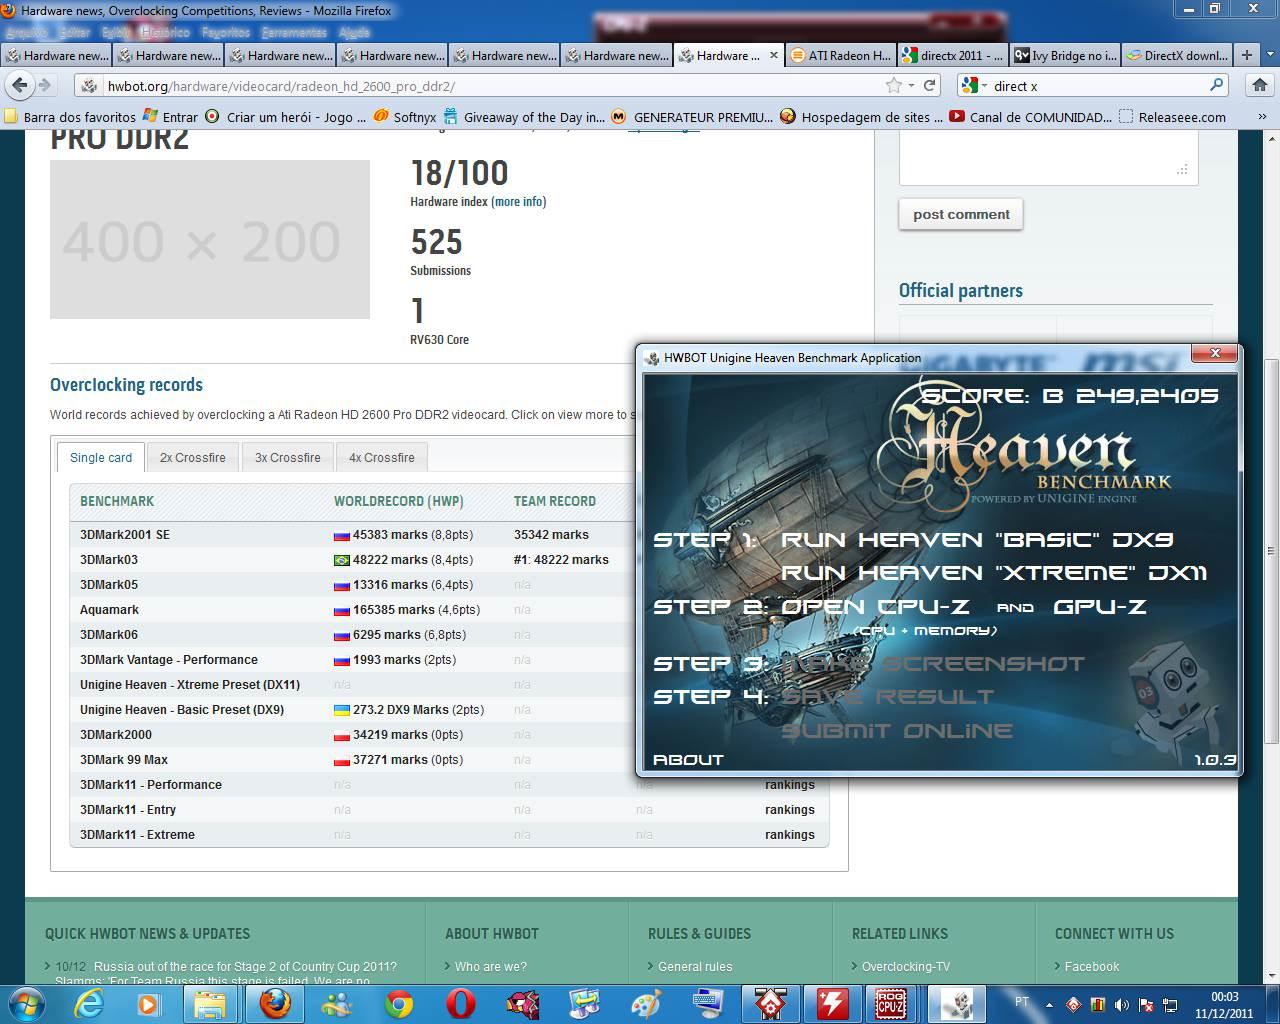Image resolution: width=1280 pixels, height=1024 pixels.
Task: Launch Internet Explorer from the taskbar
Action: pyautogui.click(x=89, y=1003)
